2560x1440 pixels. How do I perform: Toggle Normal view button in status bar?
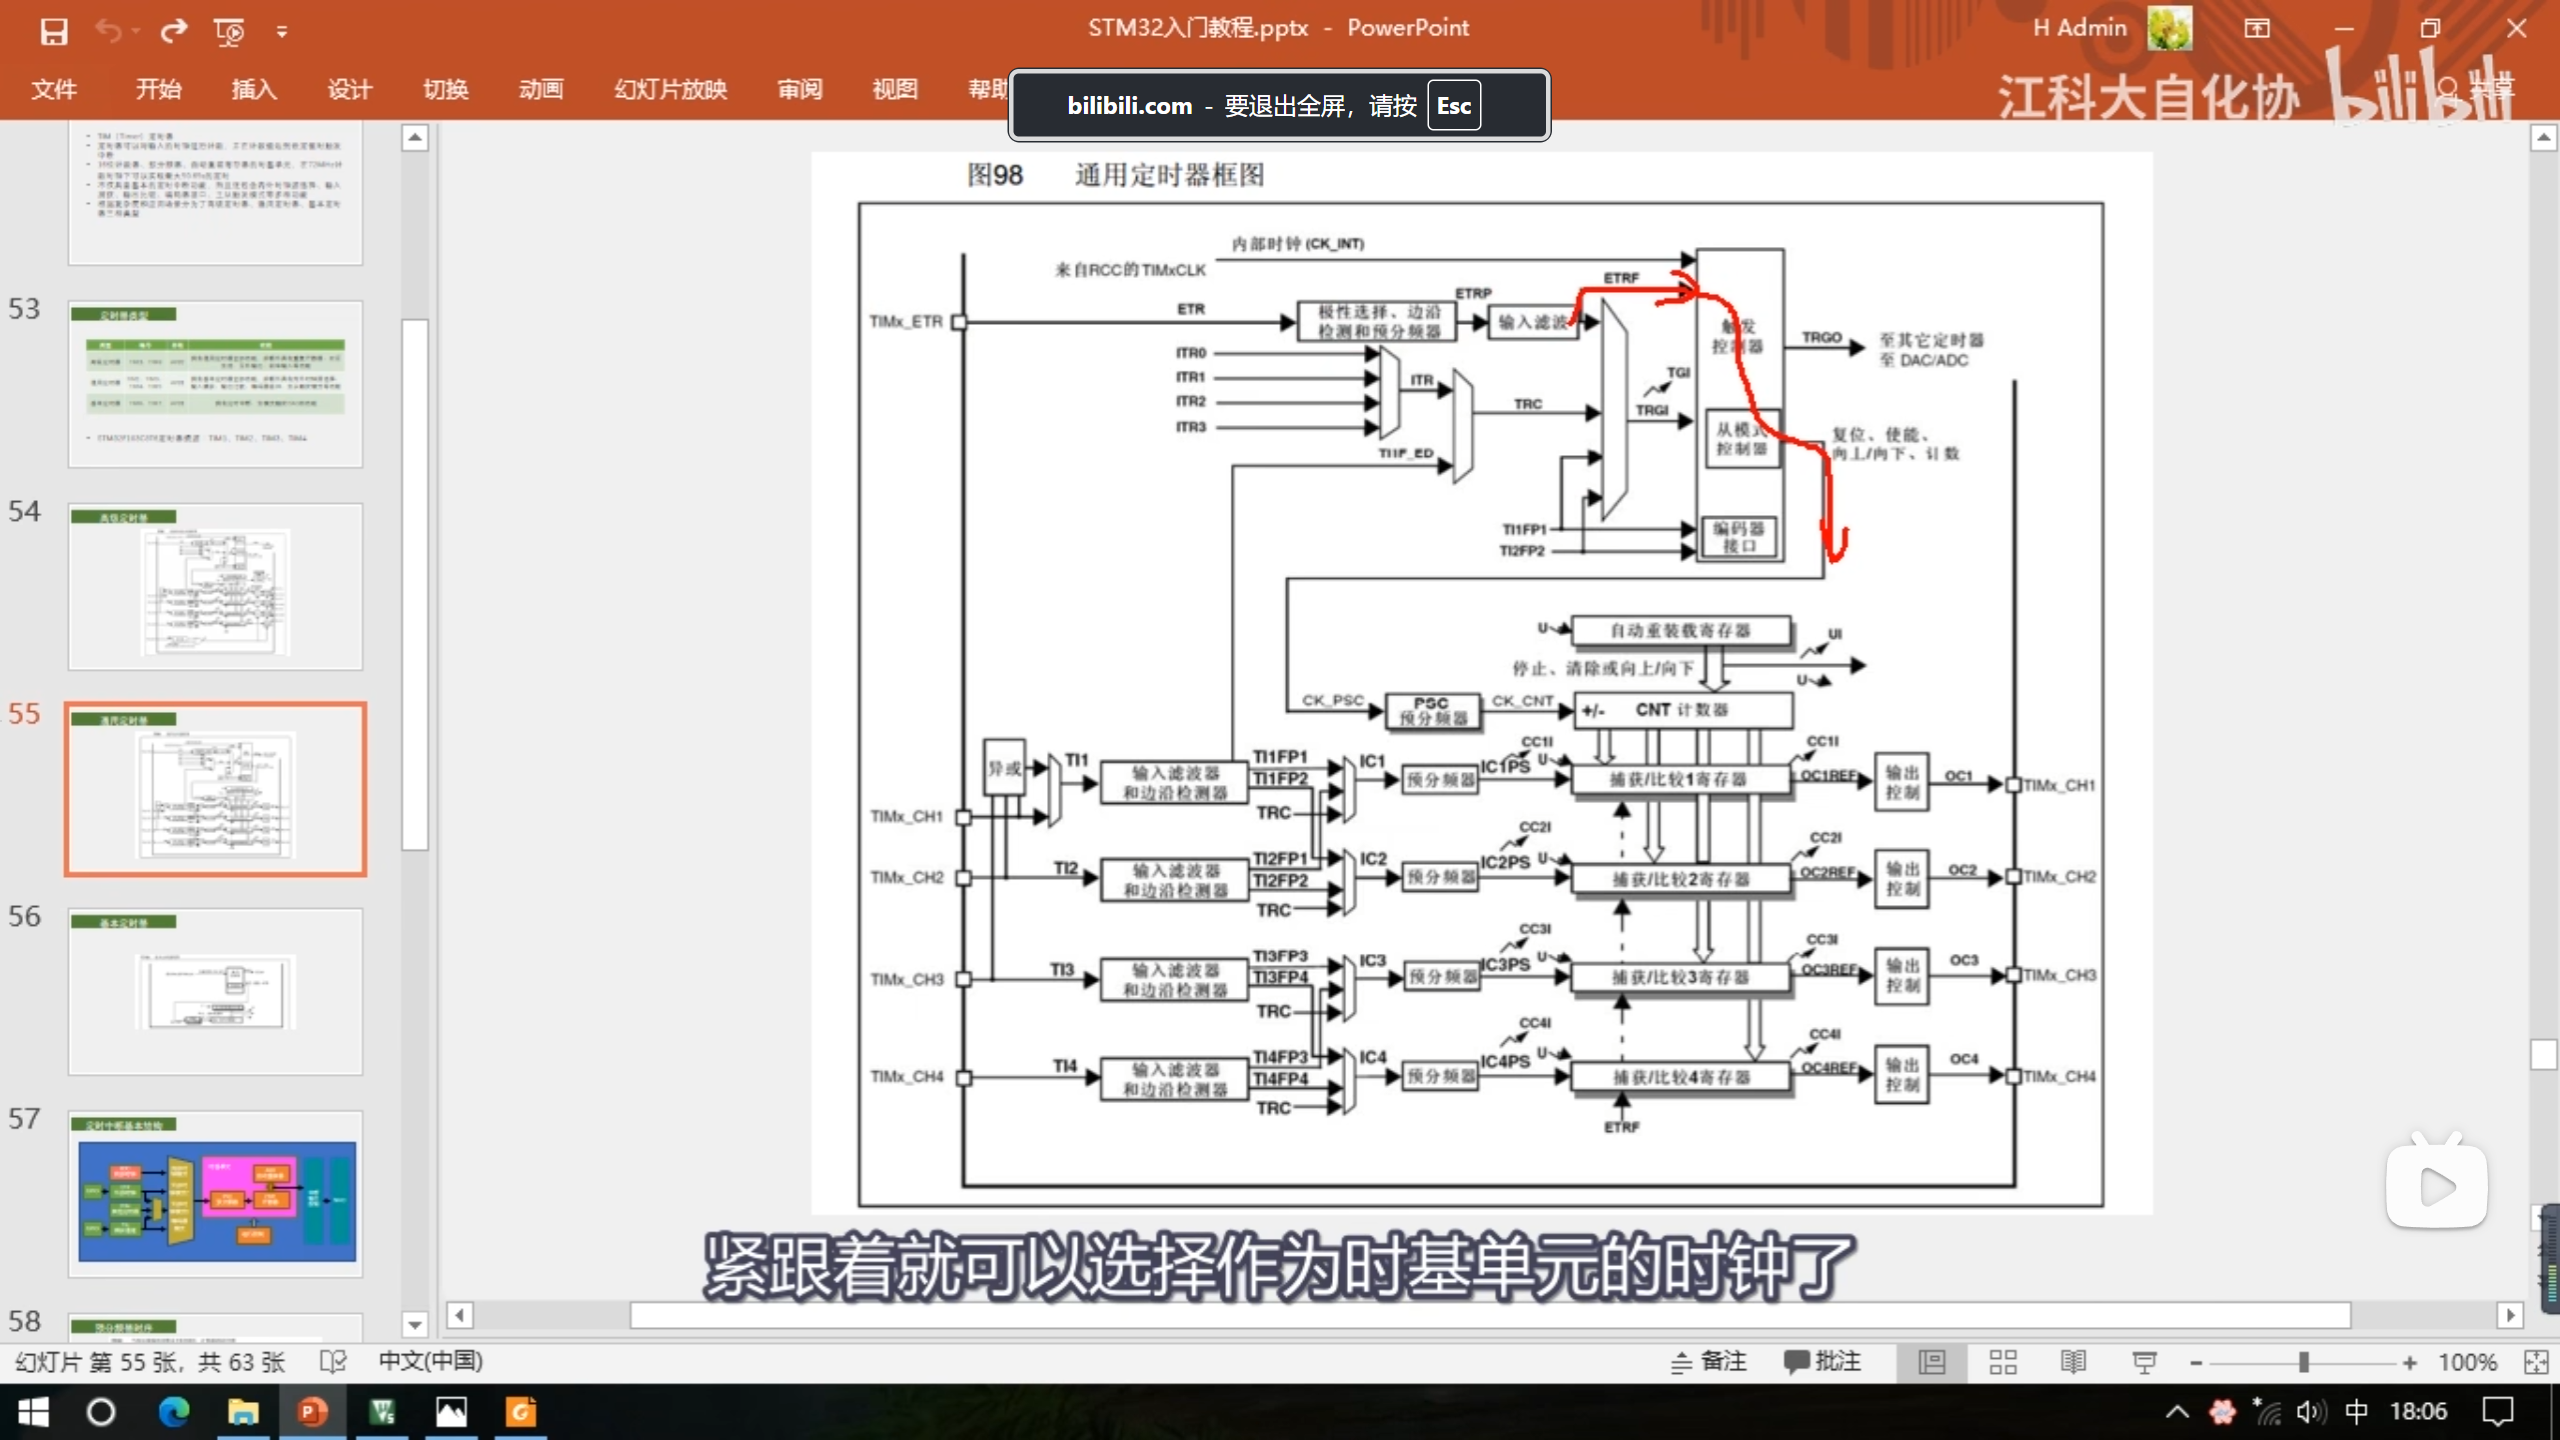click(x=1931, y=1362)
